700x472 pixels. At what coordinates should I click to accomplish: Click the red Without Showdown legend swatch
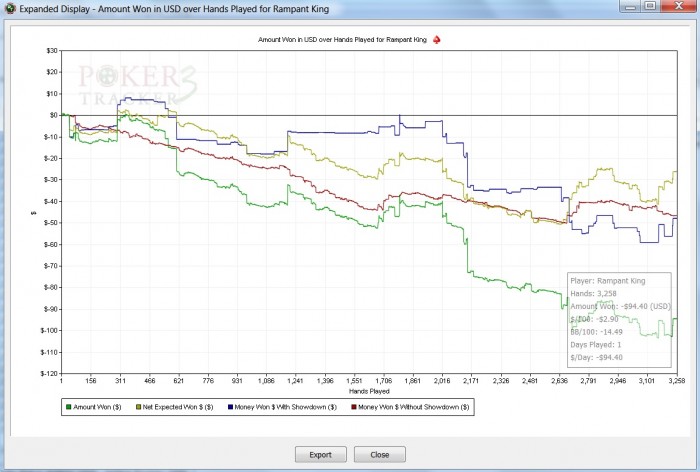tap(354, 407)
